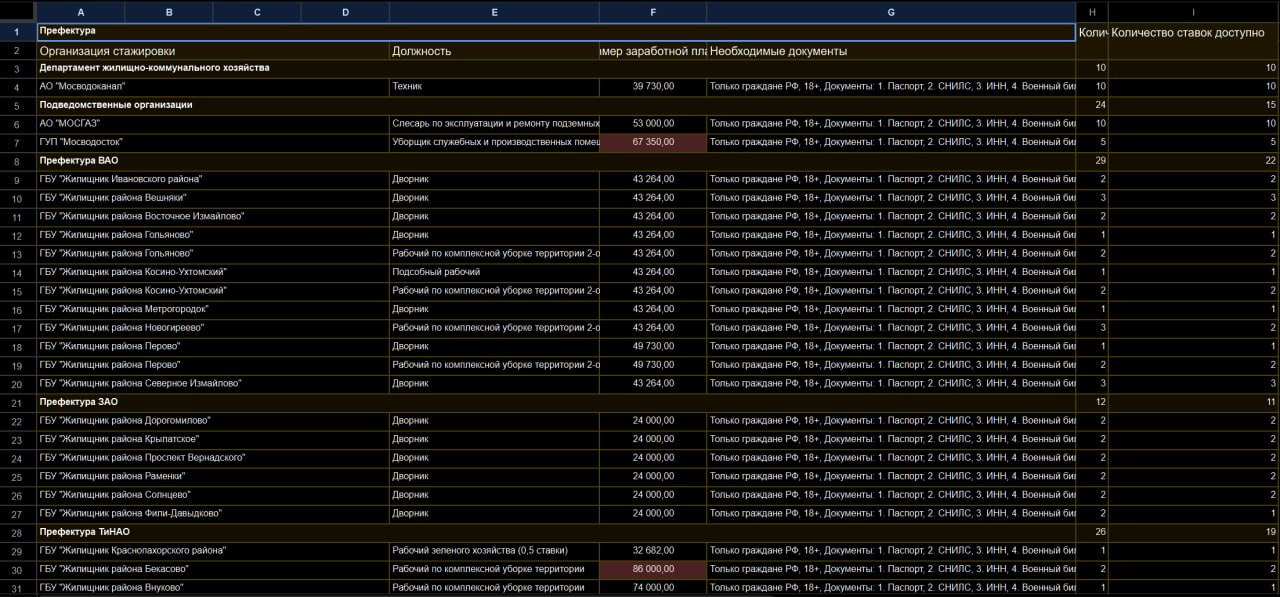Select column H header
1280x597 pixels.
point(1092,12)
